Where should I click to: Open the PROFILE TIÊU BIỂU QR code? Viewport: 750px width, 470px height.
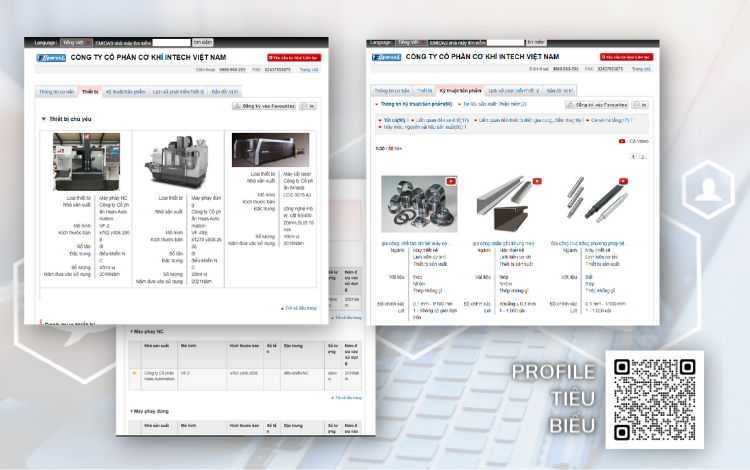pyautogui.click(x=654, y=400)
